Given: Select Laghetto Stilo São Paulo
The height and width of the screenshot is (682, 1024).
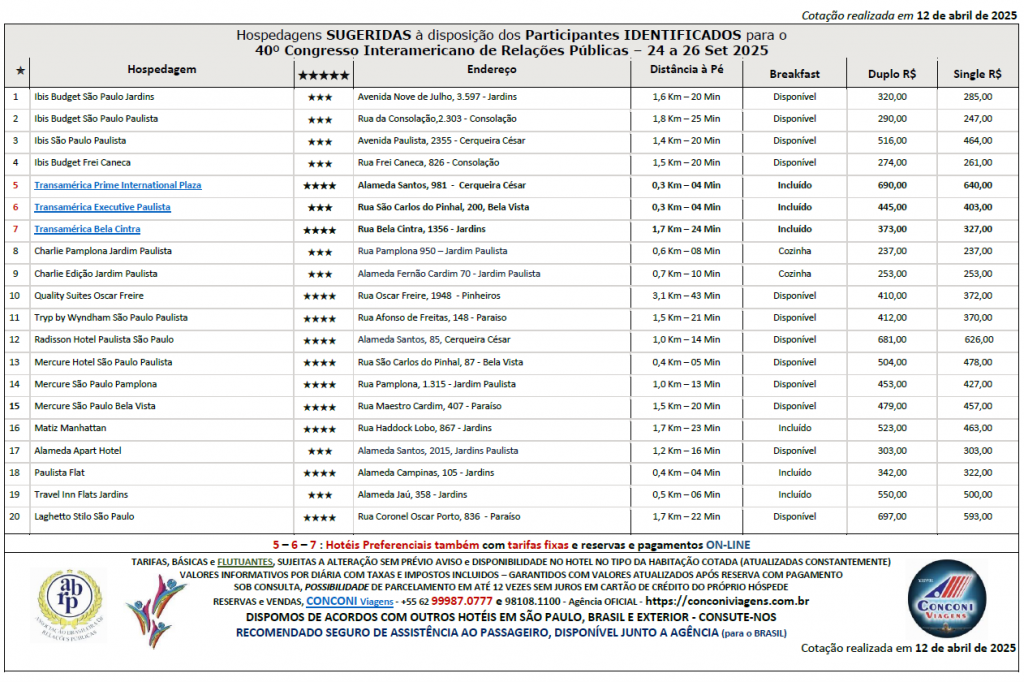Looking at the screenshot, I should 84,516.
